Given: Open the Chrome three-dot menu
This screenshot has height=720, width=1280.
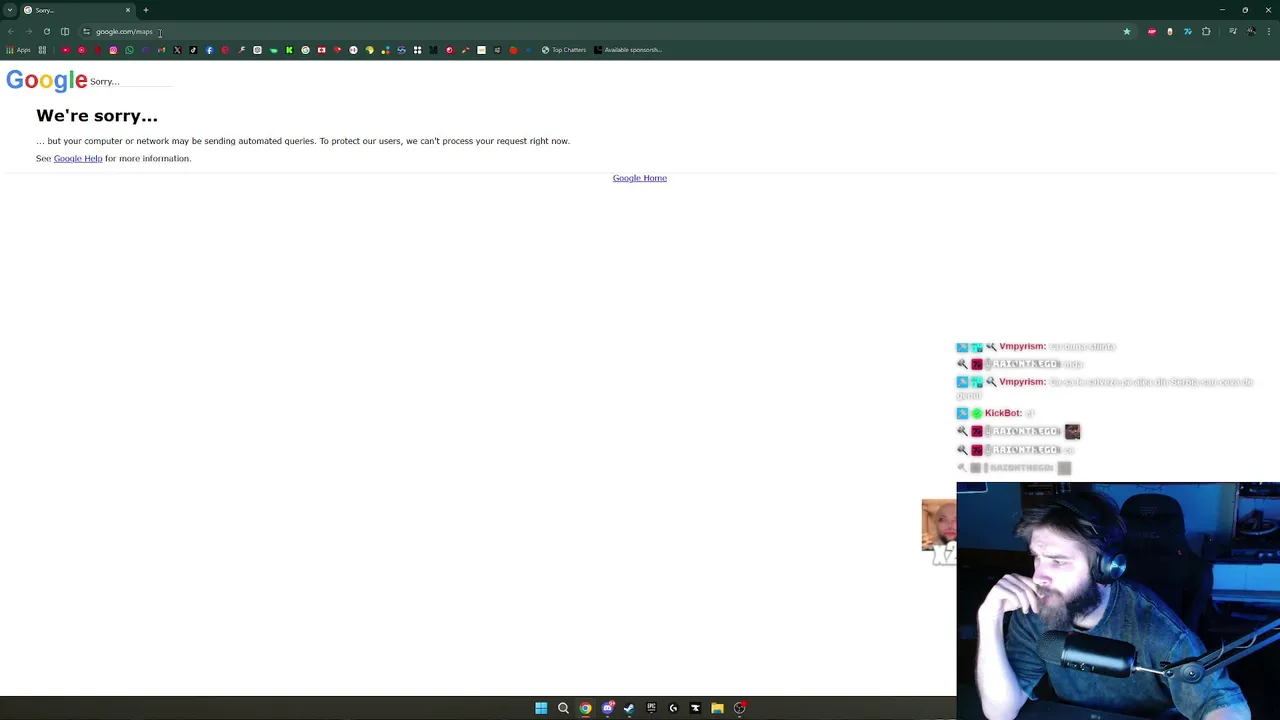Looking at the screenshot, I should point(1269,31).
